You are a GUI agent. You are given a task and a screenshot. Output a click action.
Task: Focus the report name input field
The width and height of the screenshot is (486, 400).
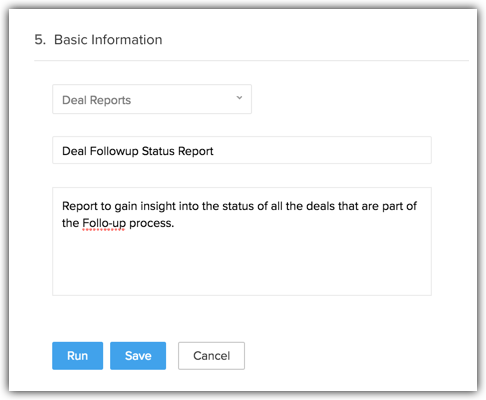click(x=242, y=150)
